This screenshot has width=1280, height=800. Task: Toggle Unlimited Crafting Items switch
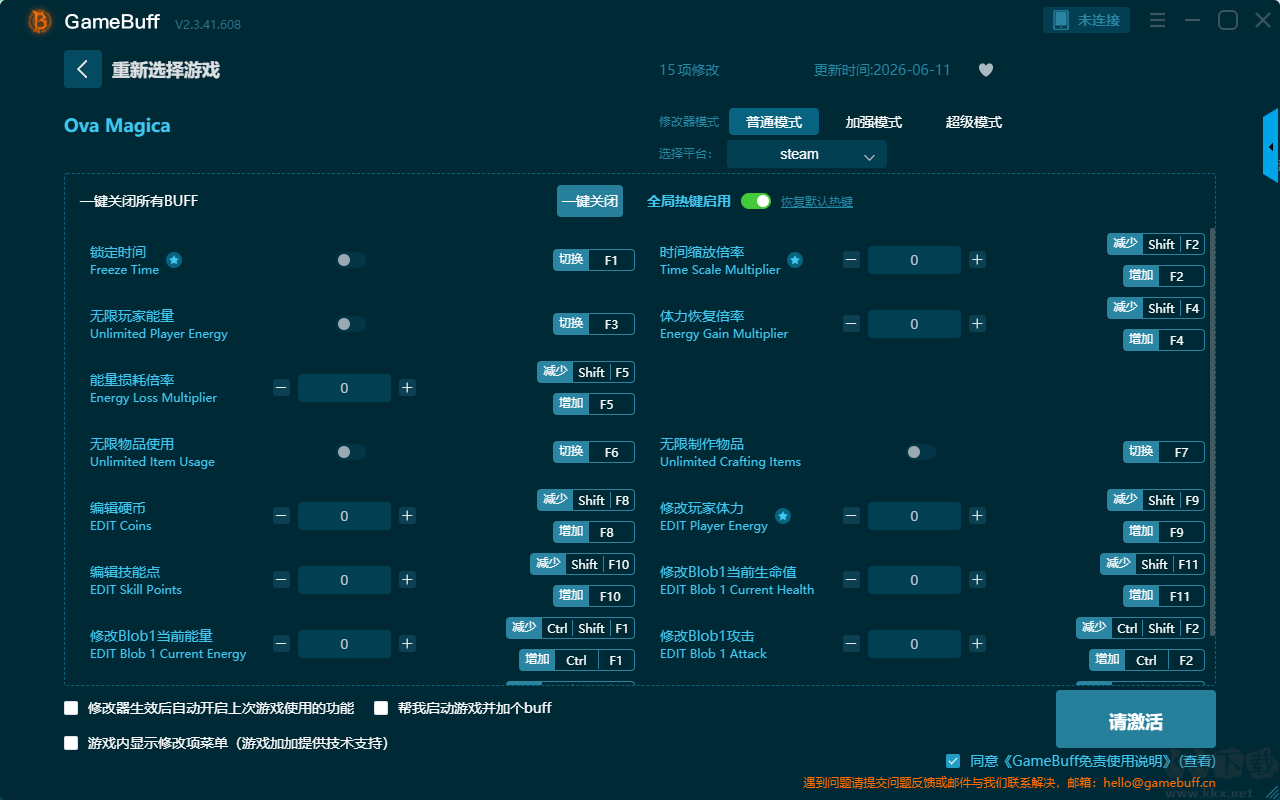(x=921, y=452)
